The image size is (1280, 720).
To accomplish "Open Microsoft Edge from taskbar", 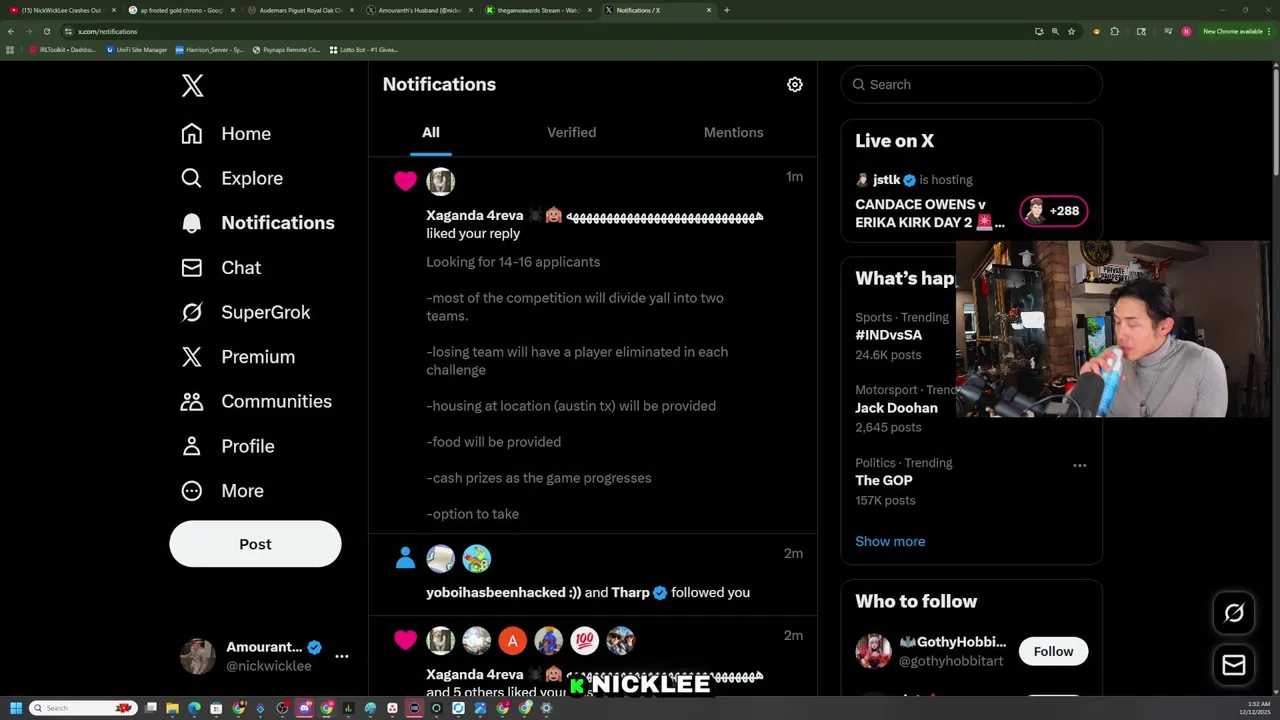I will [194, 708].
